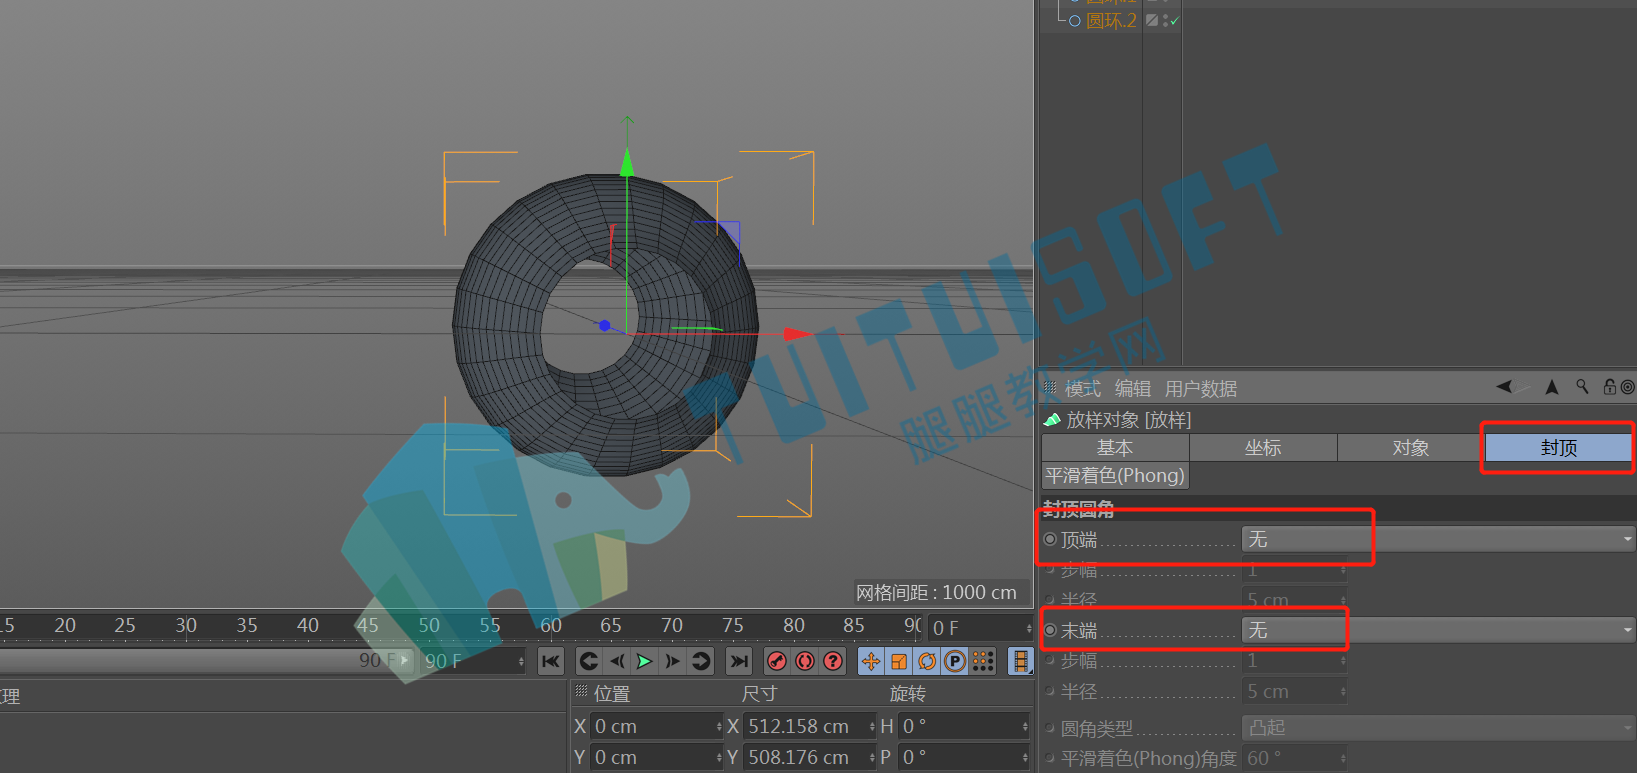1637x773 pixels.
Task: Toggle the red autokeying icon
Action: (805, 661)
